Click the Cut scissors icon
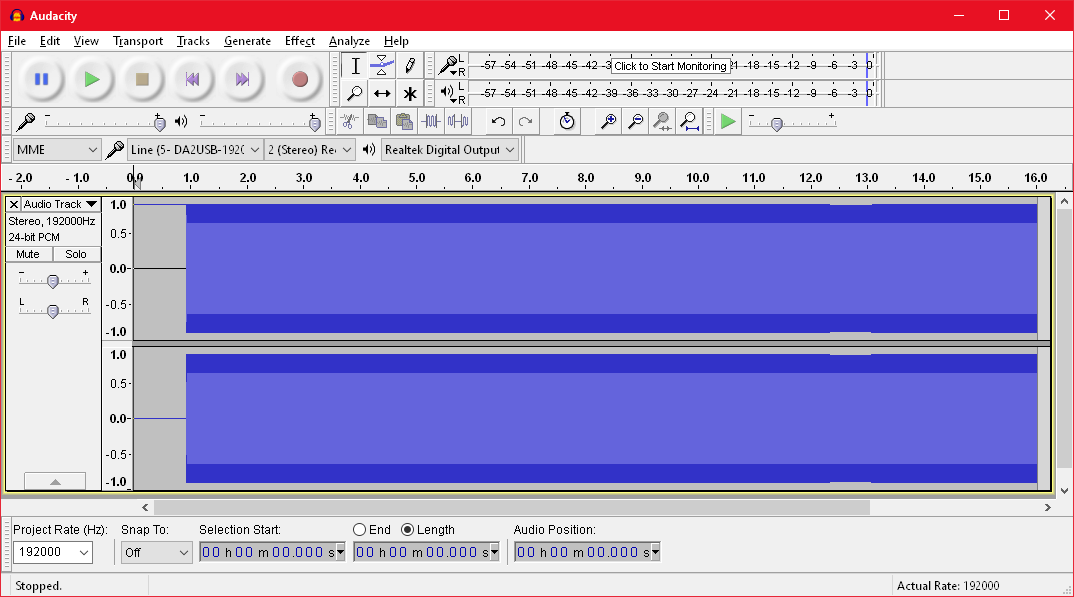Viewport: 1074px width, 597px height. [349, 122]
